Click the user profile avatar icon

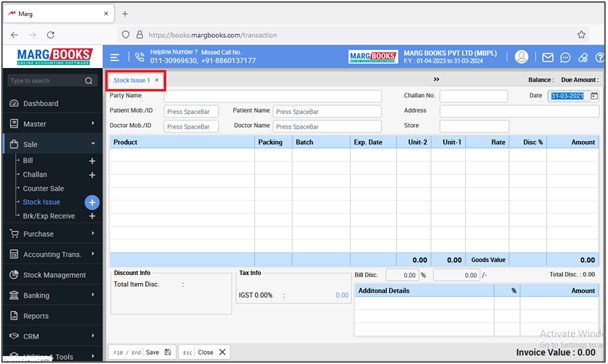click(x=521, y=57)
